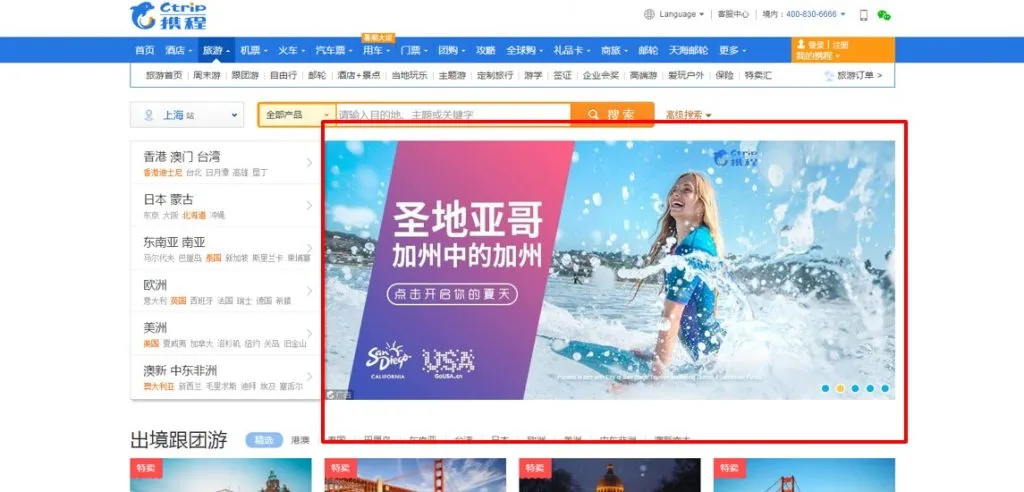Open the 上海站 city selector
1024x492 pixels.
(x=187, y=115)
